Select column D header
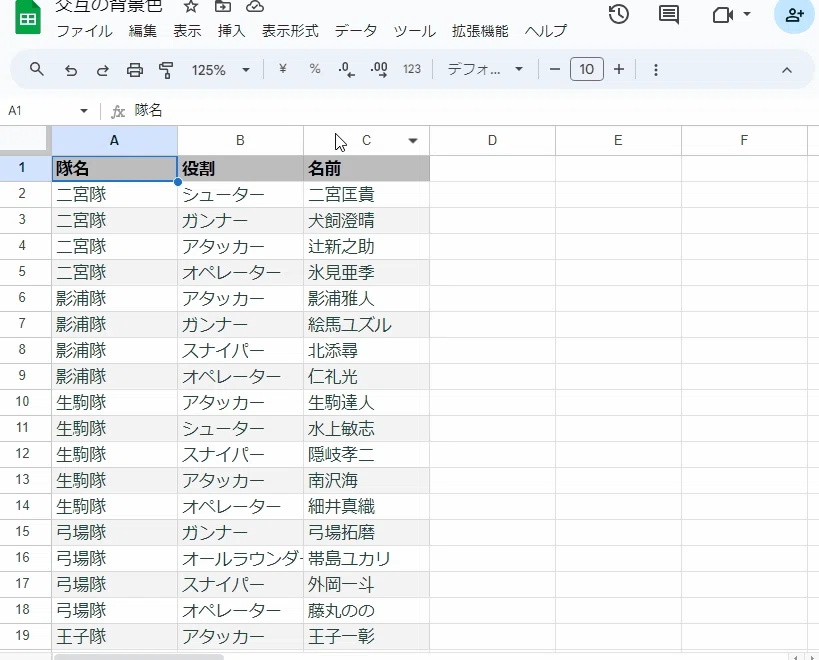819x660 pixels. [x=493, y=140]
